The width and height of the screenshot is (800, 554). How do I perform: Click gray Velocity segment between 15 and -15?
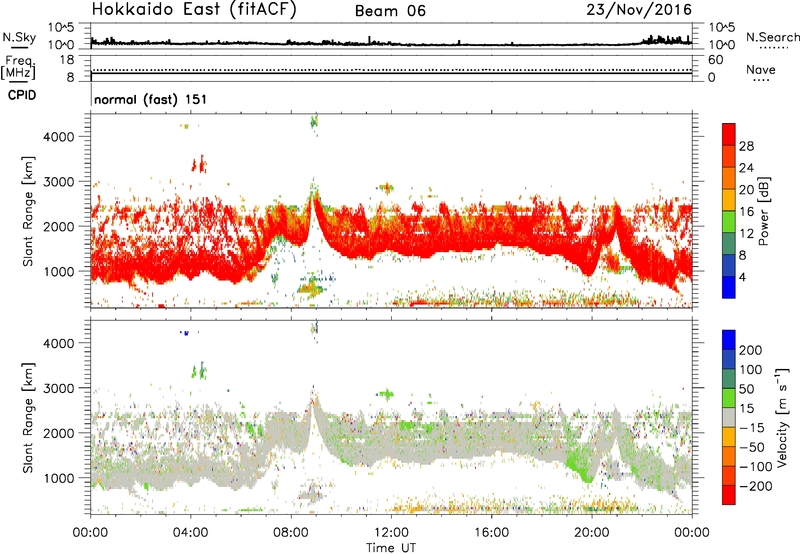[x=729, y=417]
